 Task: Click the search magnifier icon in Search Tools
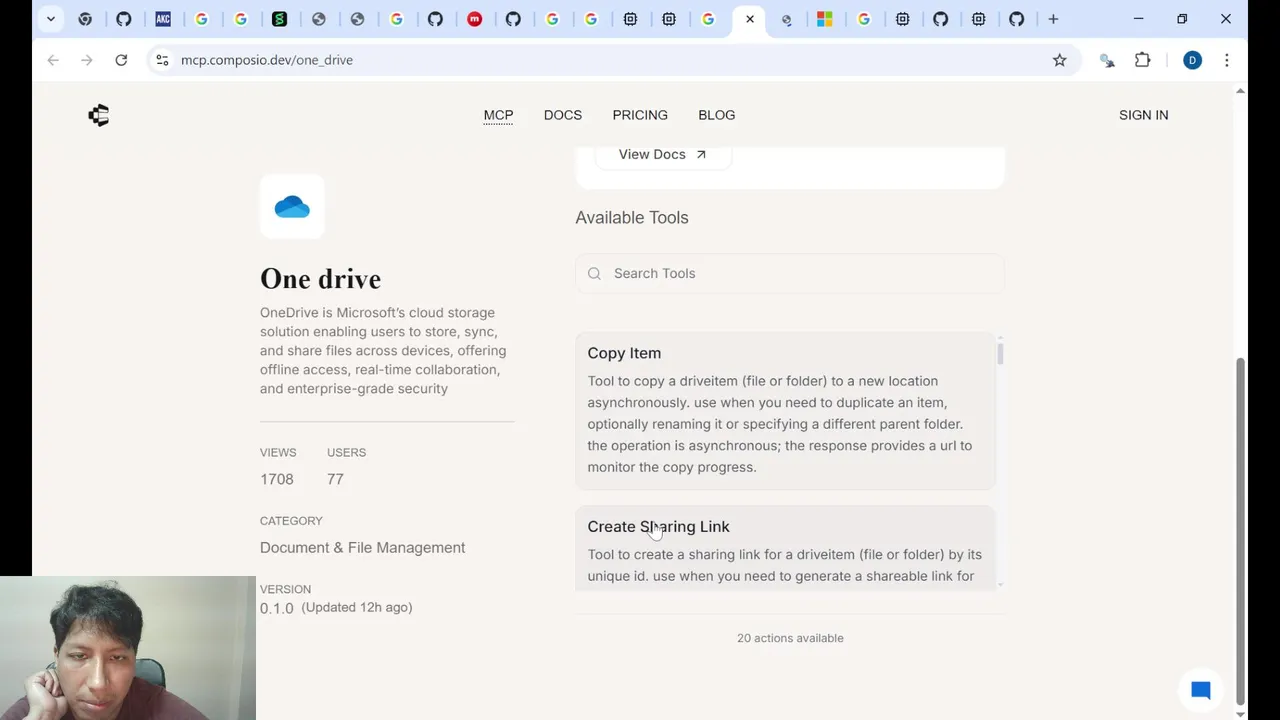594,273
